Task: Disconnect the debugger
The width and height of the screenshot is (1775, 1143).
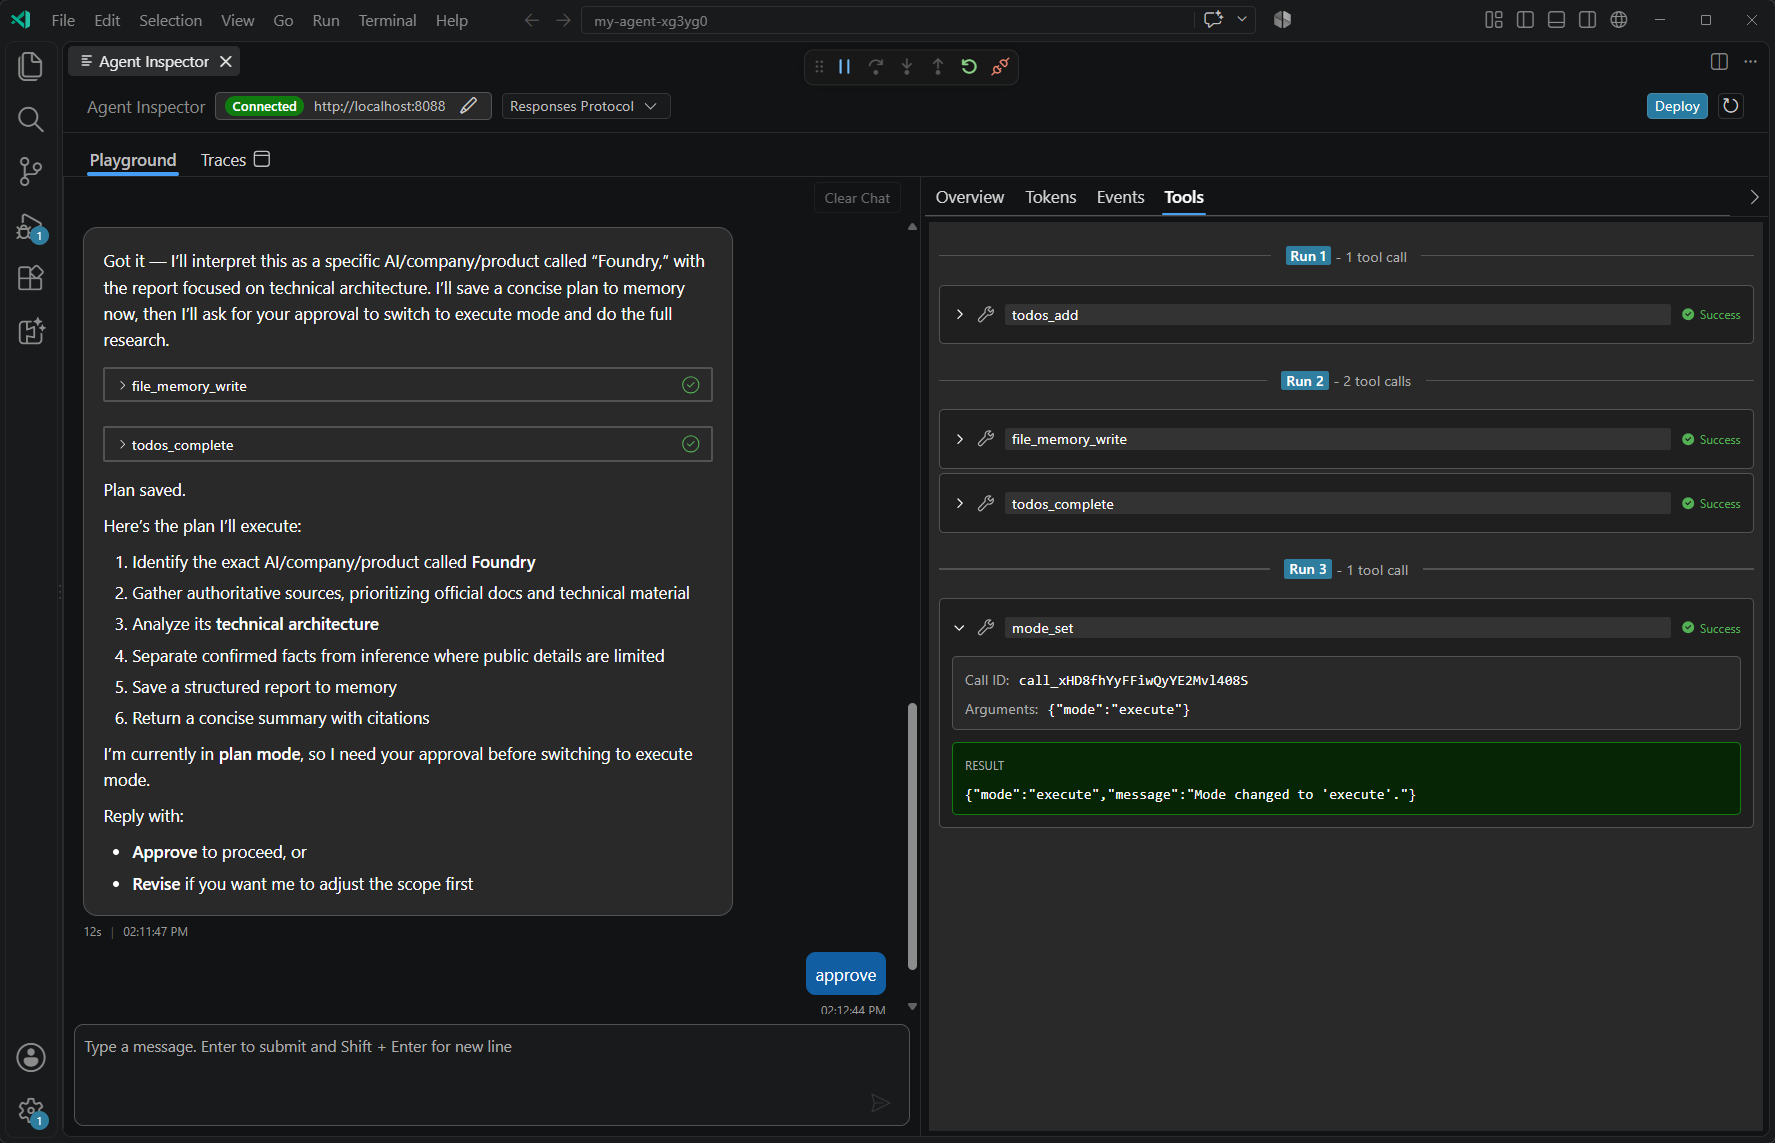Action: 1000,67
